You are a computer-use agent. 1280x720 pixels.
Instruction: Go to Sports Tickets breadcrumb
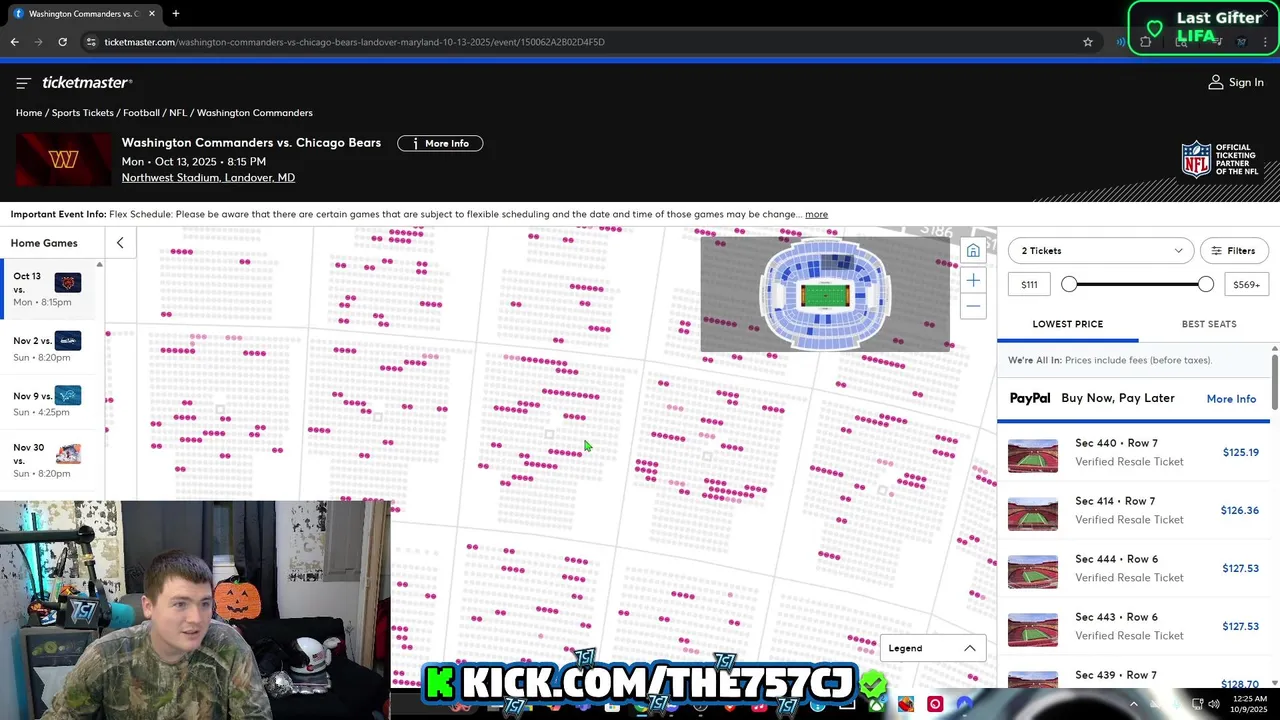tap(82, 113)
